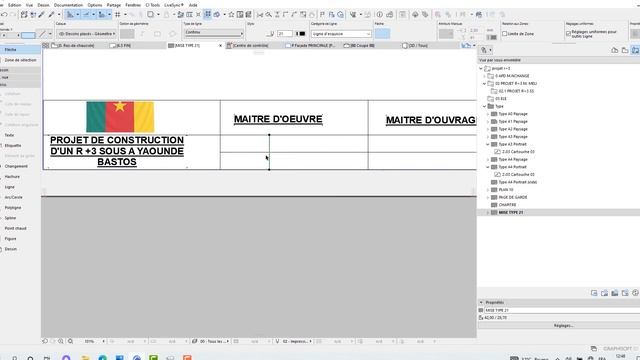This screenshot has width=640, height=360.
Task: Select the Texte tool in toolbox
Action: click(9, 135)
